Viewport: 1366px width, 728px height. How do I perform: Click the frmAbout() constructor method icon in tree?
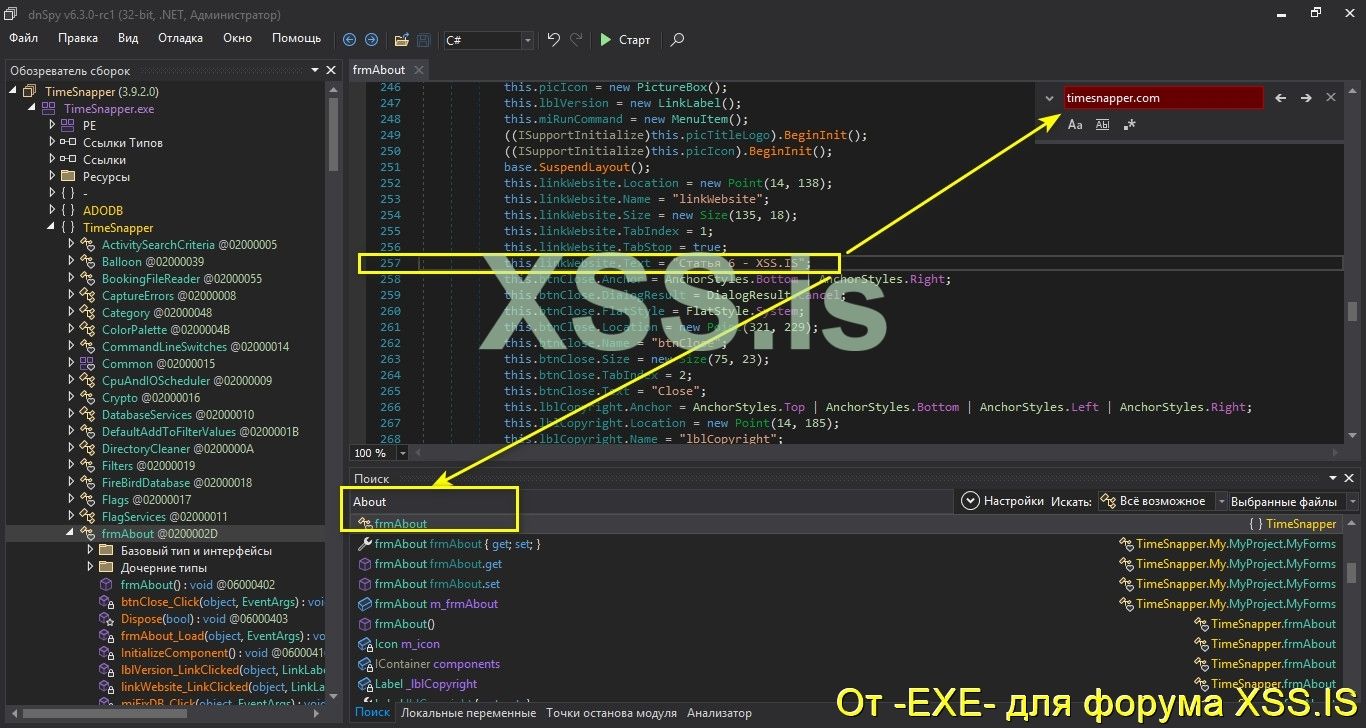[x=105, y=585]
